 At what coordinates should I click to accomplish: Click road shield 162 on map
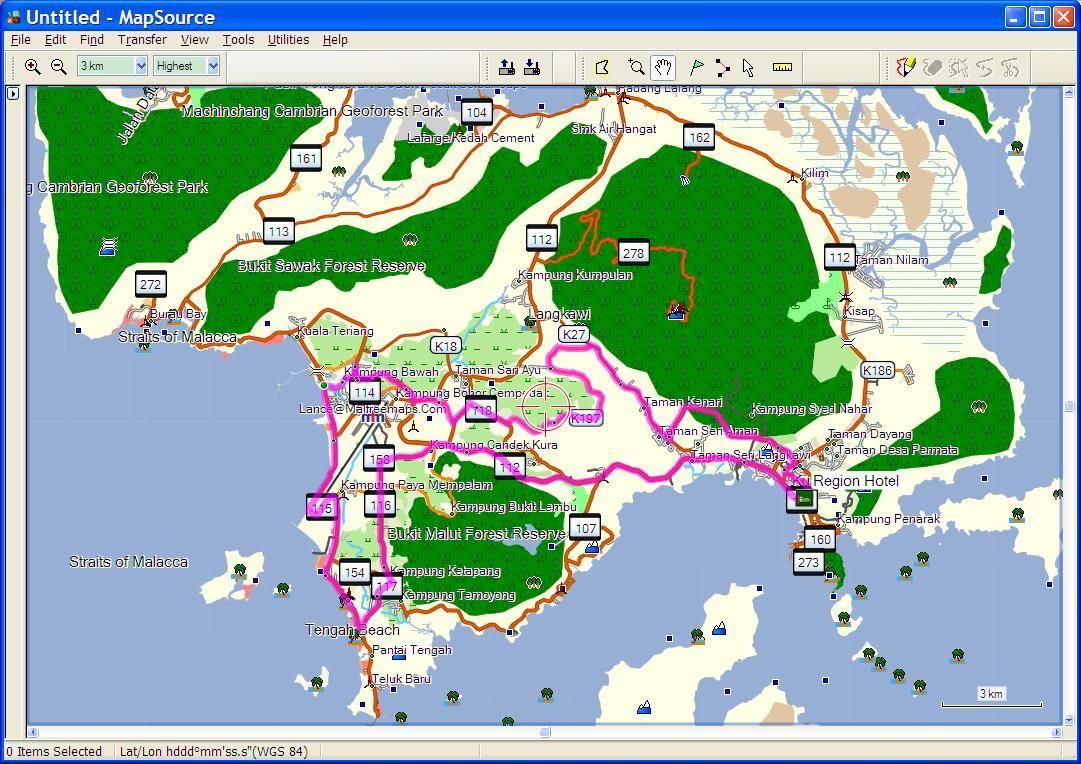[x=699, y=137]
